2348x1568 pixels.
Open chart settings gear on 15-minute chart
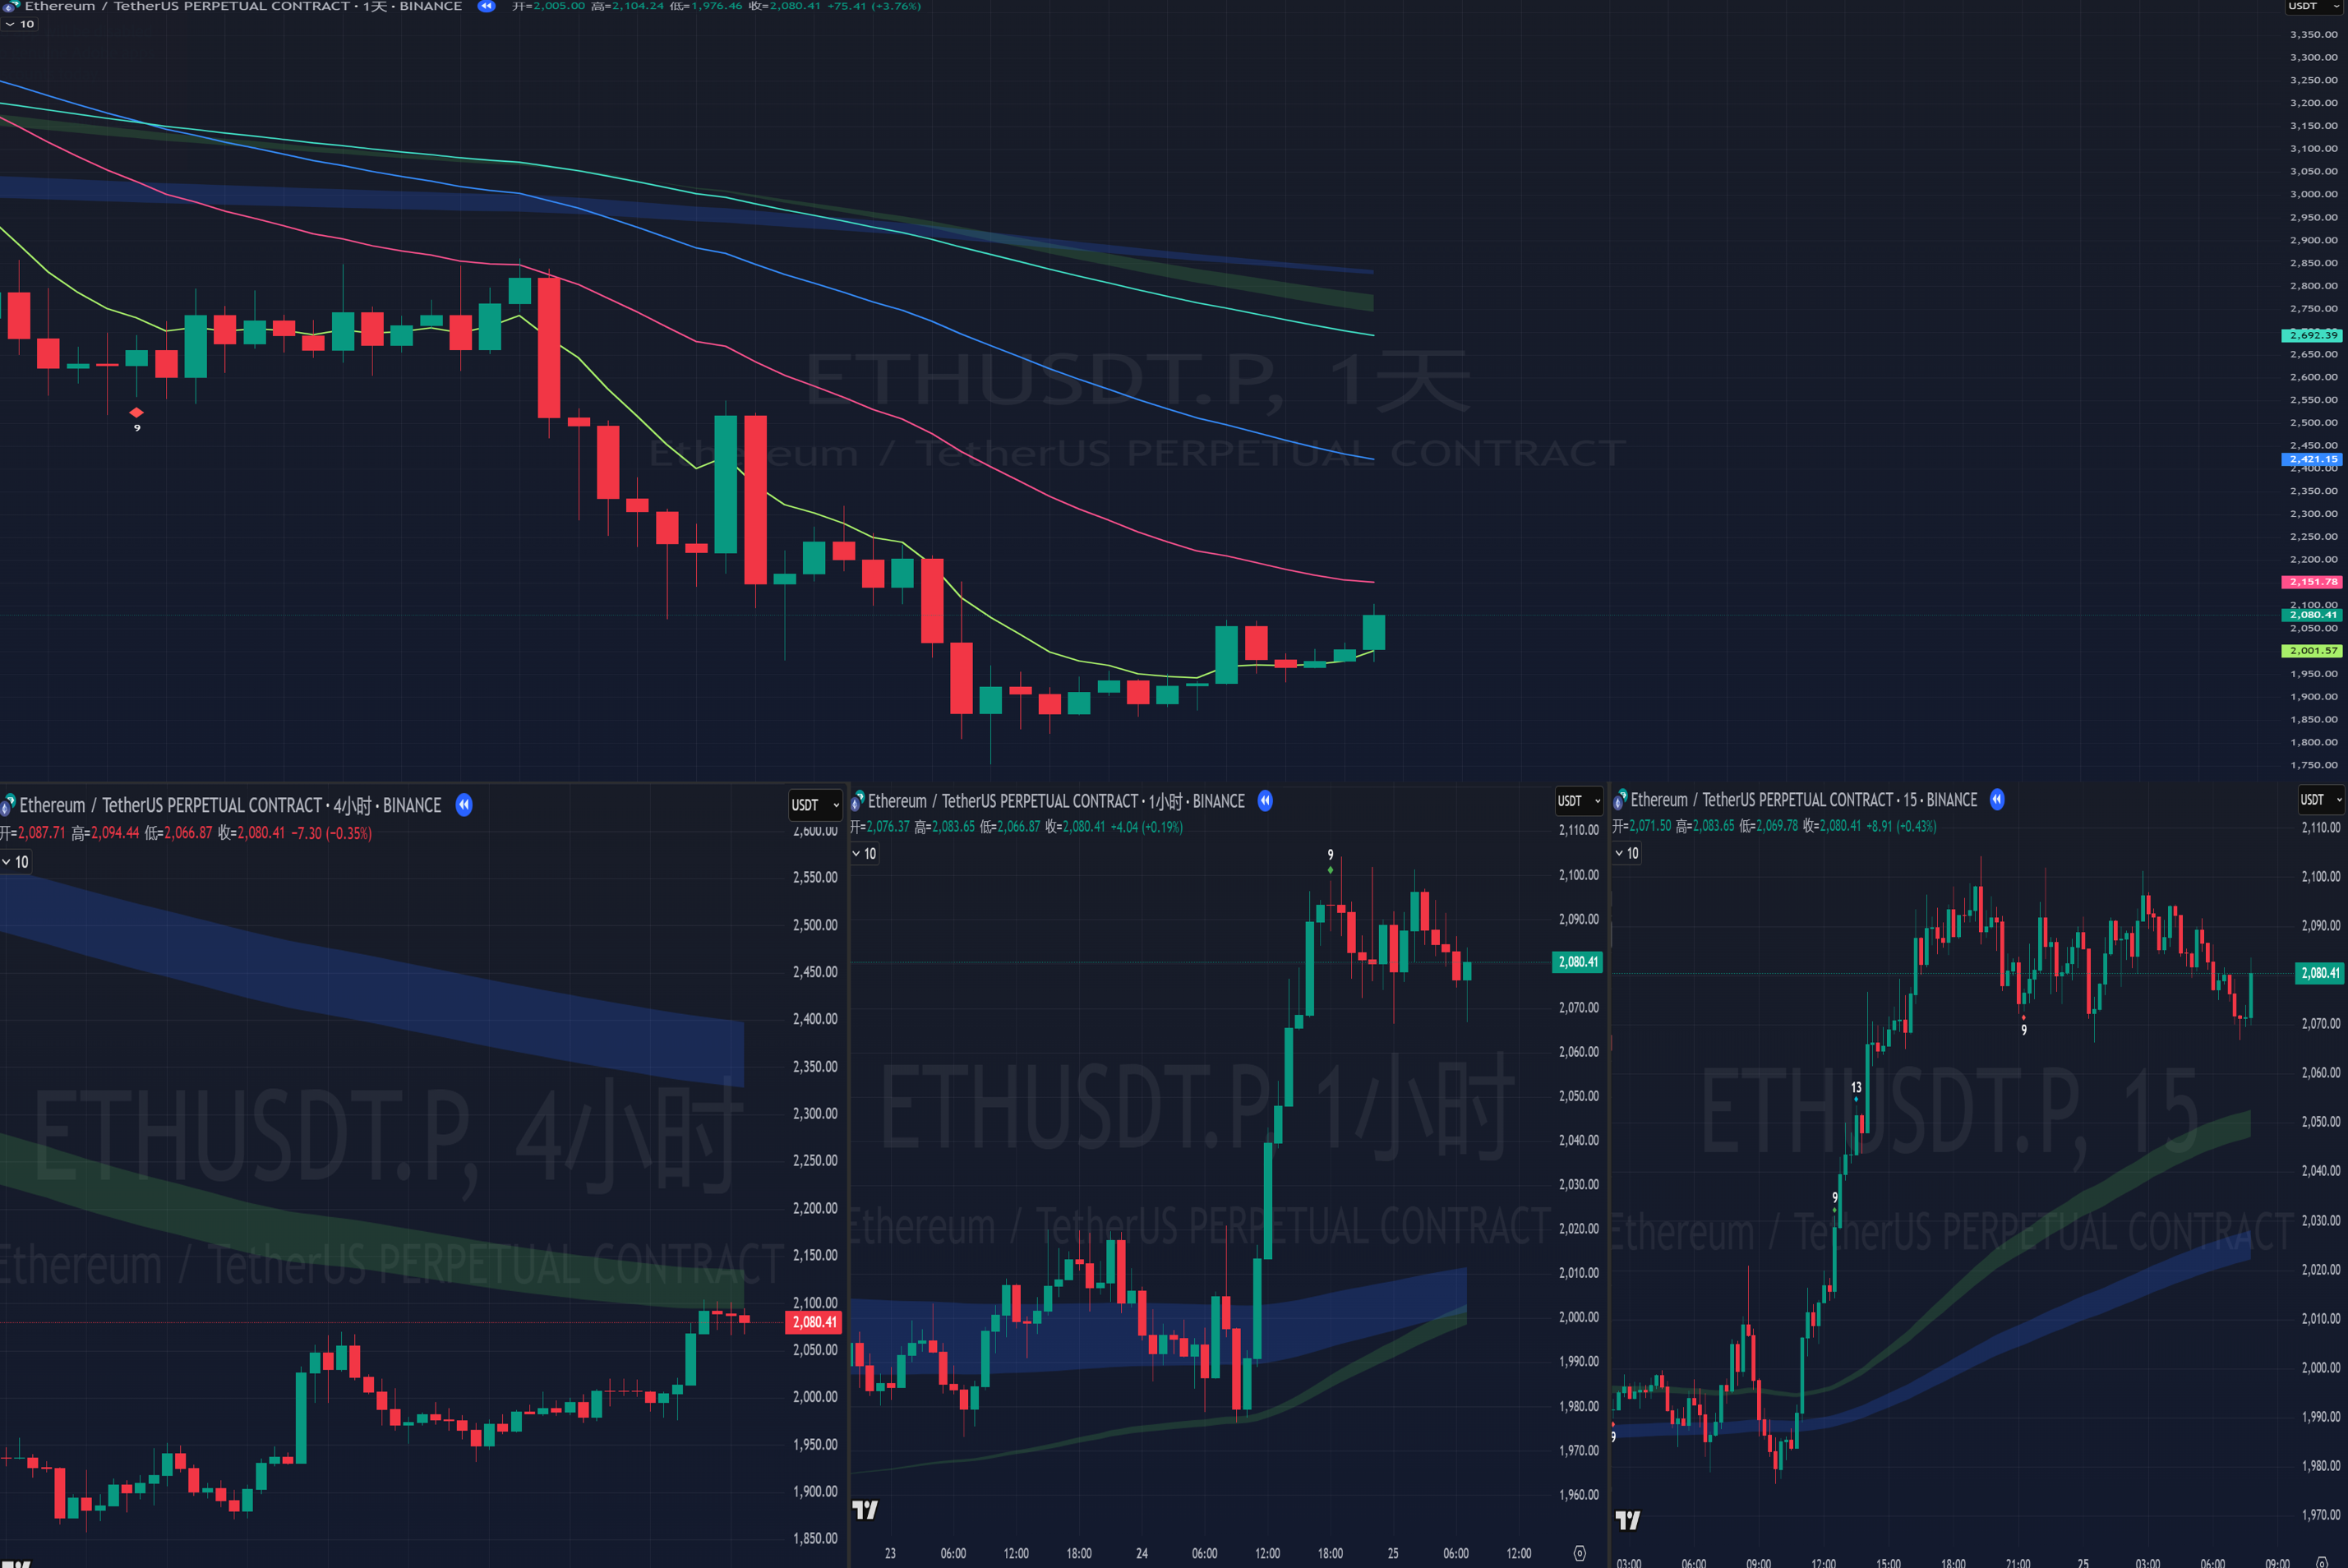[x=2322, y=1562]
